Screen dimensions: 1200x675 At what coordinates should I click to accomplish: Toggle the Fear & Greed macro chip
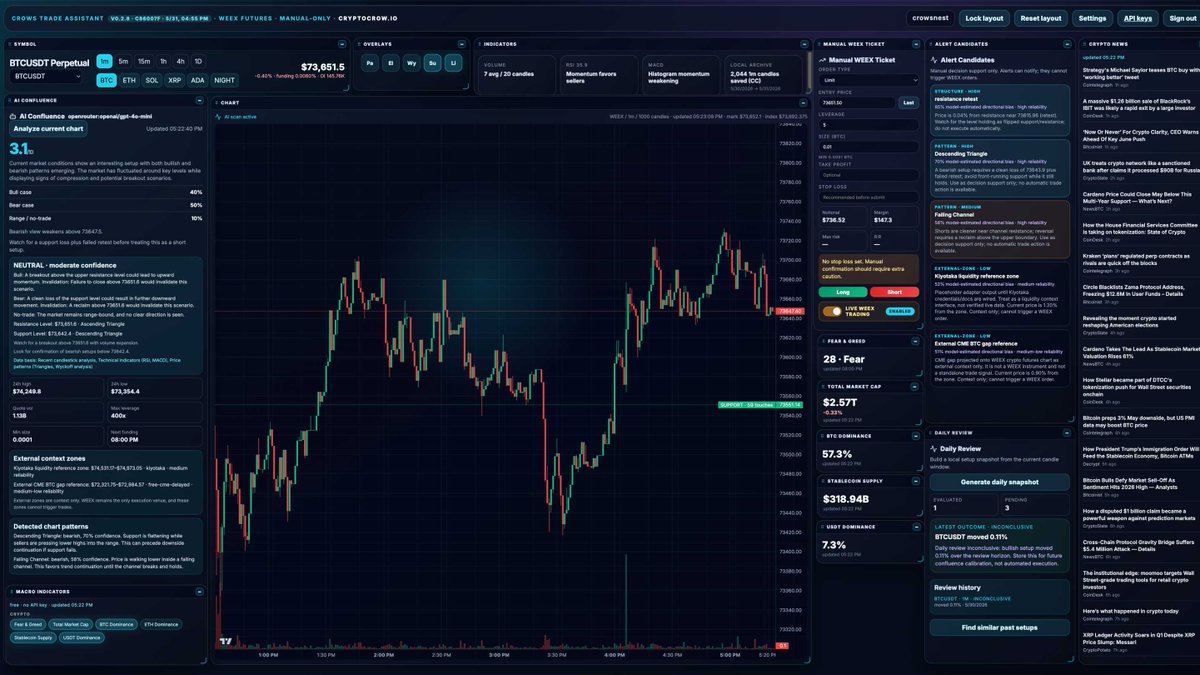coord(28,624)
